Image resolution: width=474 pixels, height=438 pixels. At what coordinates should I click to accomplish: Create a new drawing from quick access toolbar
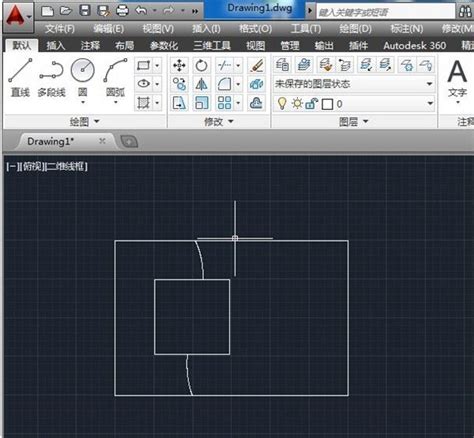47,11
